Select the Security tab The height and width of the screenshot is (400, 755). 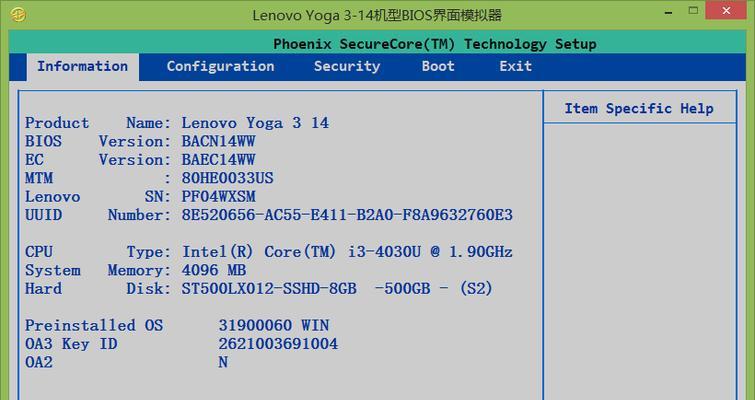tap(347, 66)
